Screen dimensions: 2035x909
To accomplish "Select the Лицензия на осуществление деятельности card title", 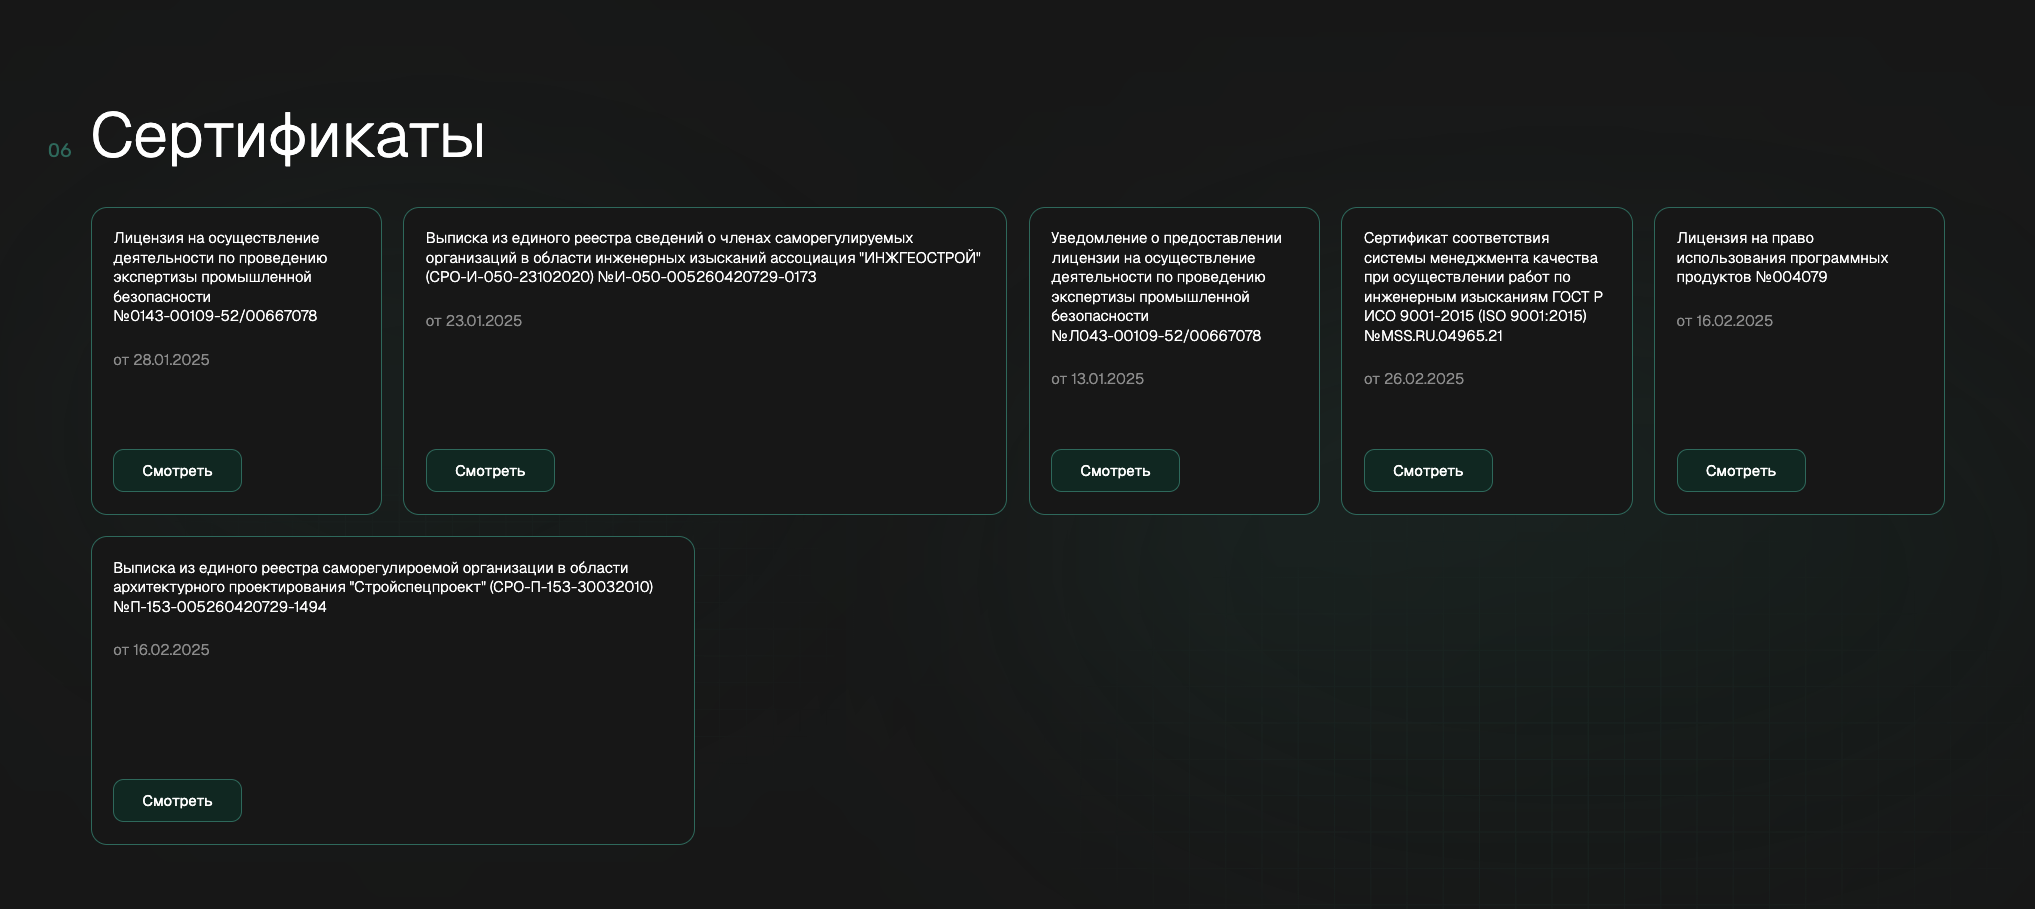I will coord(220,277).
